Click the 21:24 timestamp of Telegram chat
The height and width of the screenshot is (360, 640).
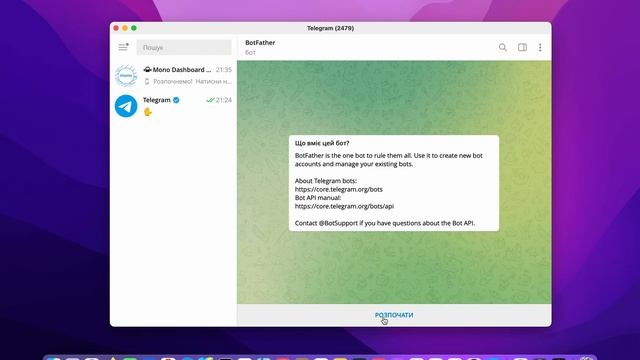click(224, 100)
